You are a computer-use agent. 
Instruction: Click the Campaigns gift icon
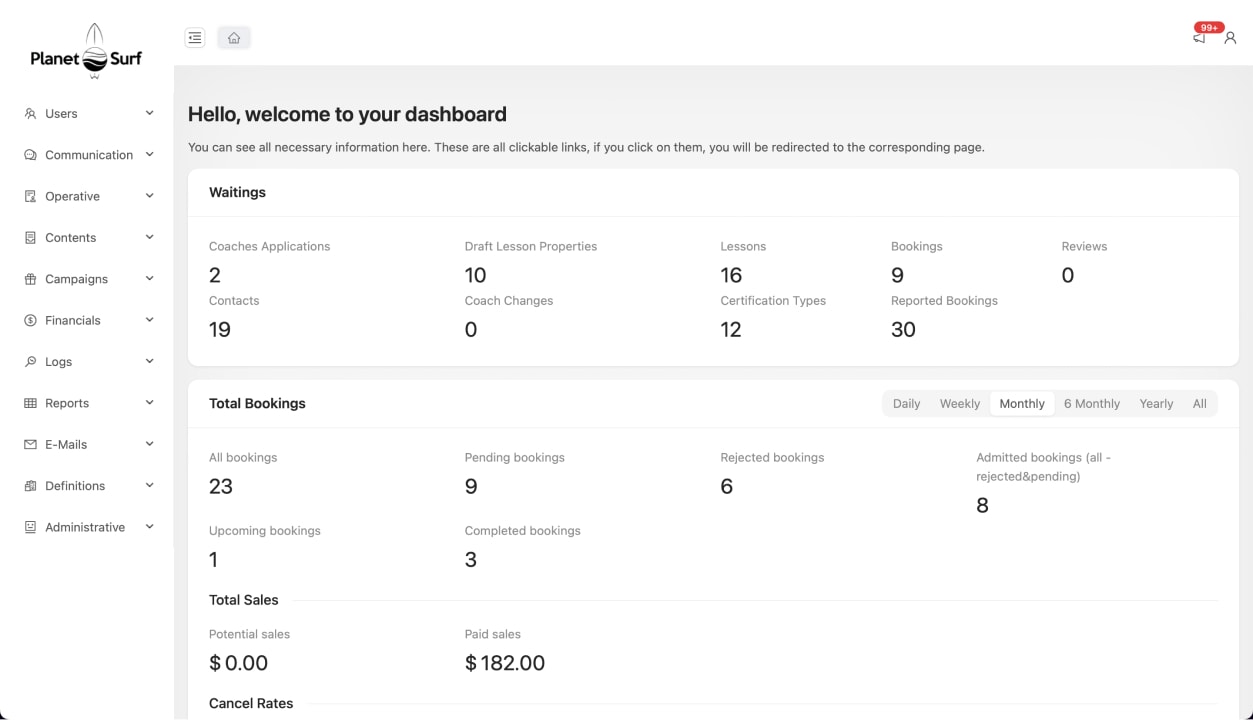click(x=30, y=280)
